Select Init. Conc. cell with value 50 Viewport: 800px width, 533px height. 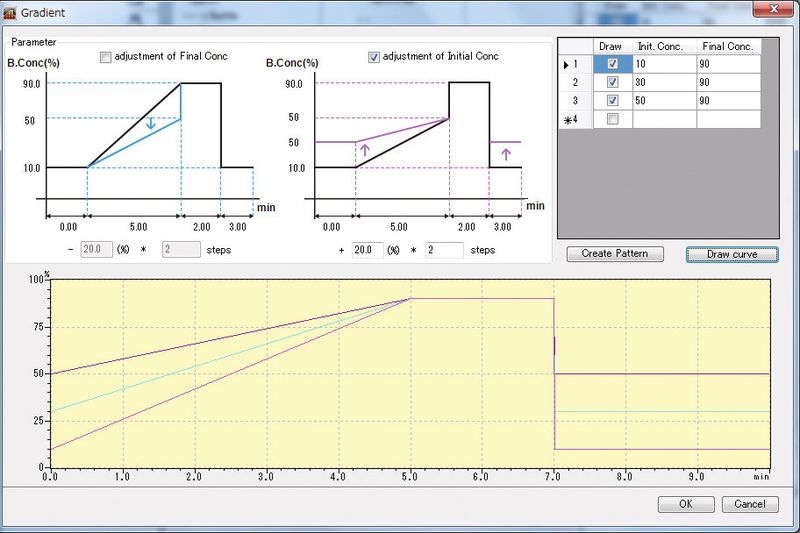(x=665, y=100)
